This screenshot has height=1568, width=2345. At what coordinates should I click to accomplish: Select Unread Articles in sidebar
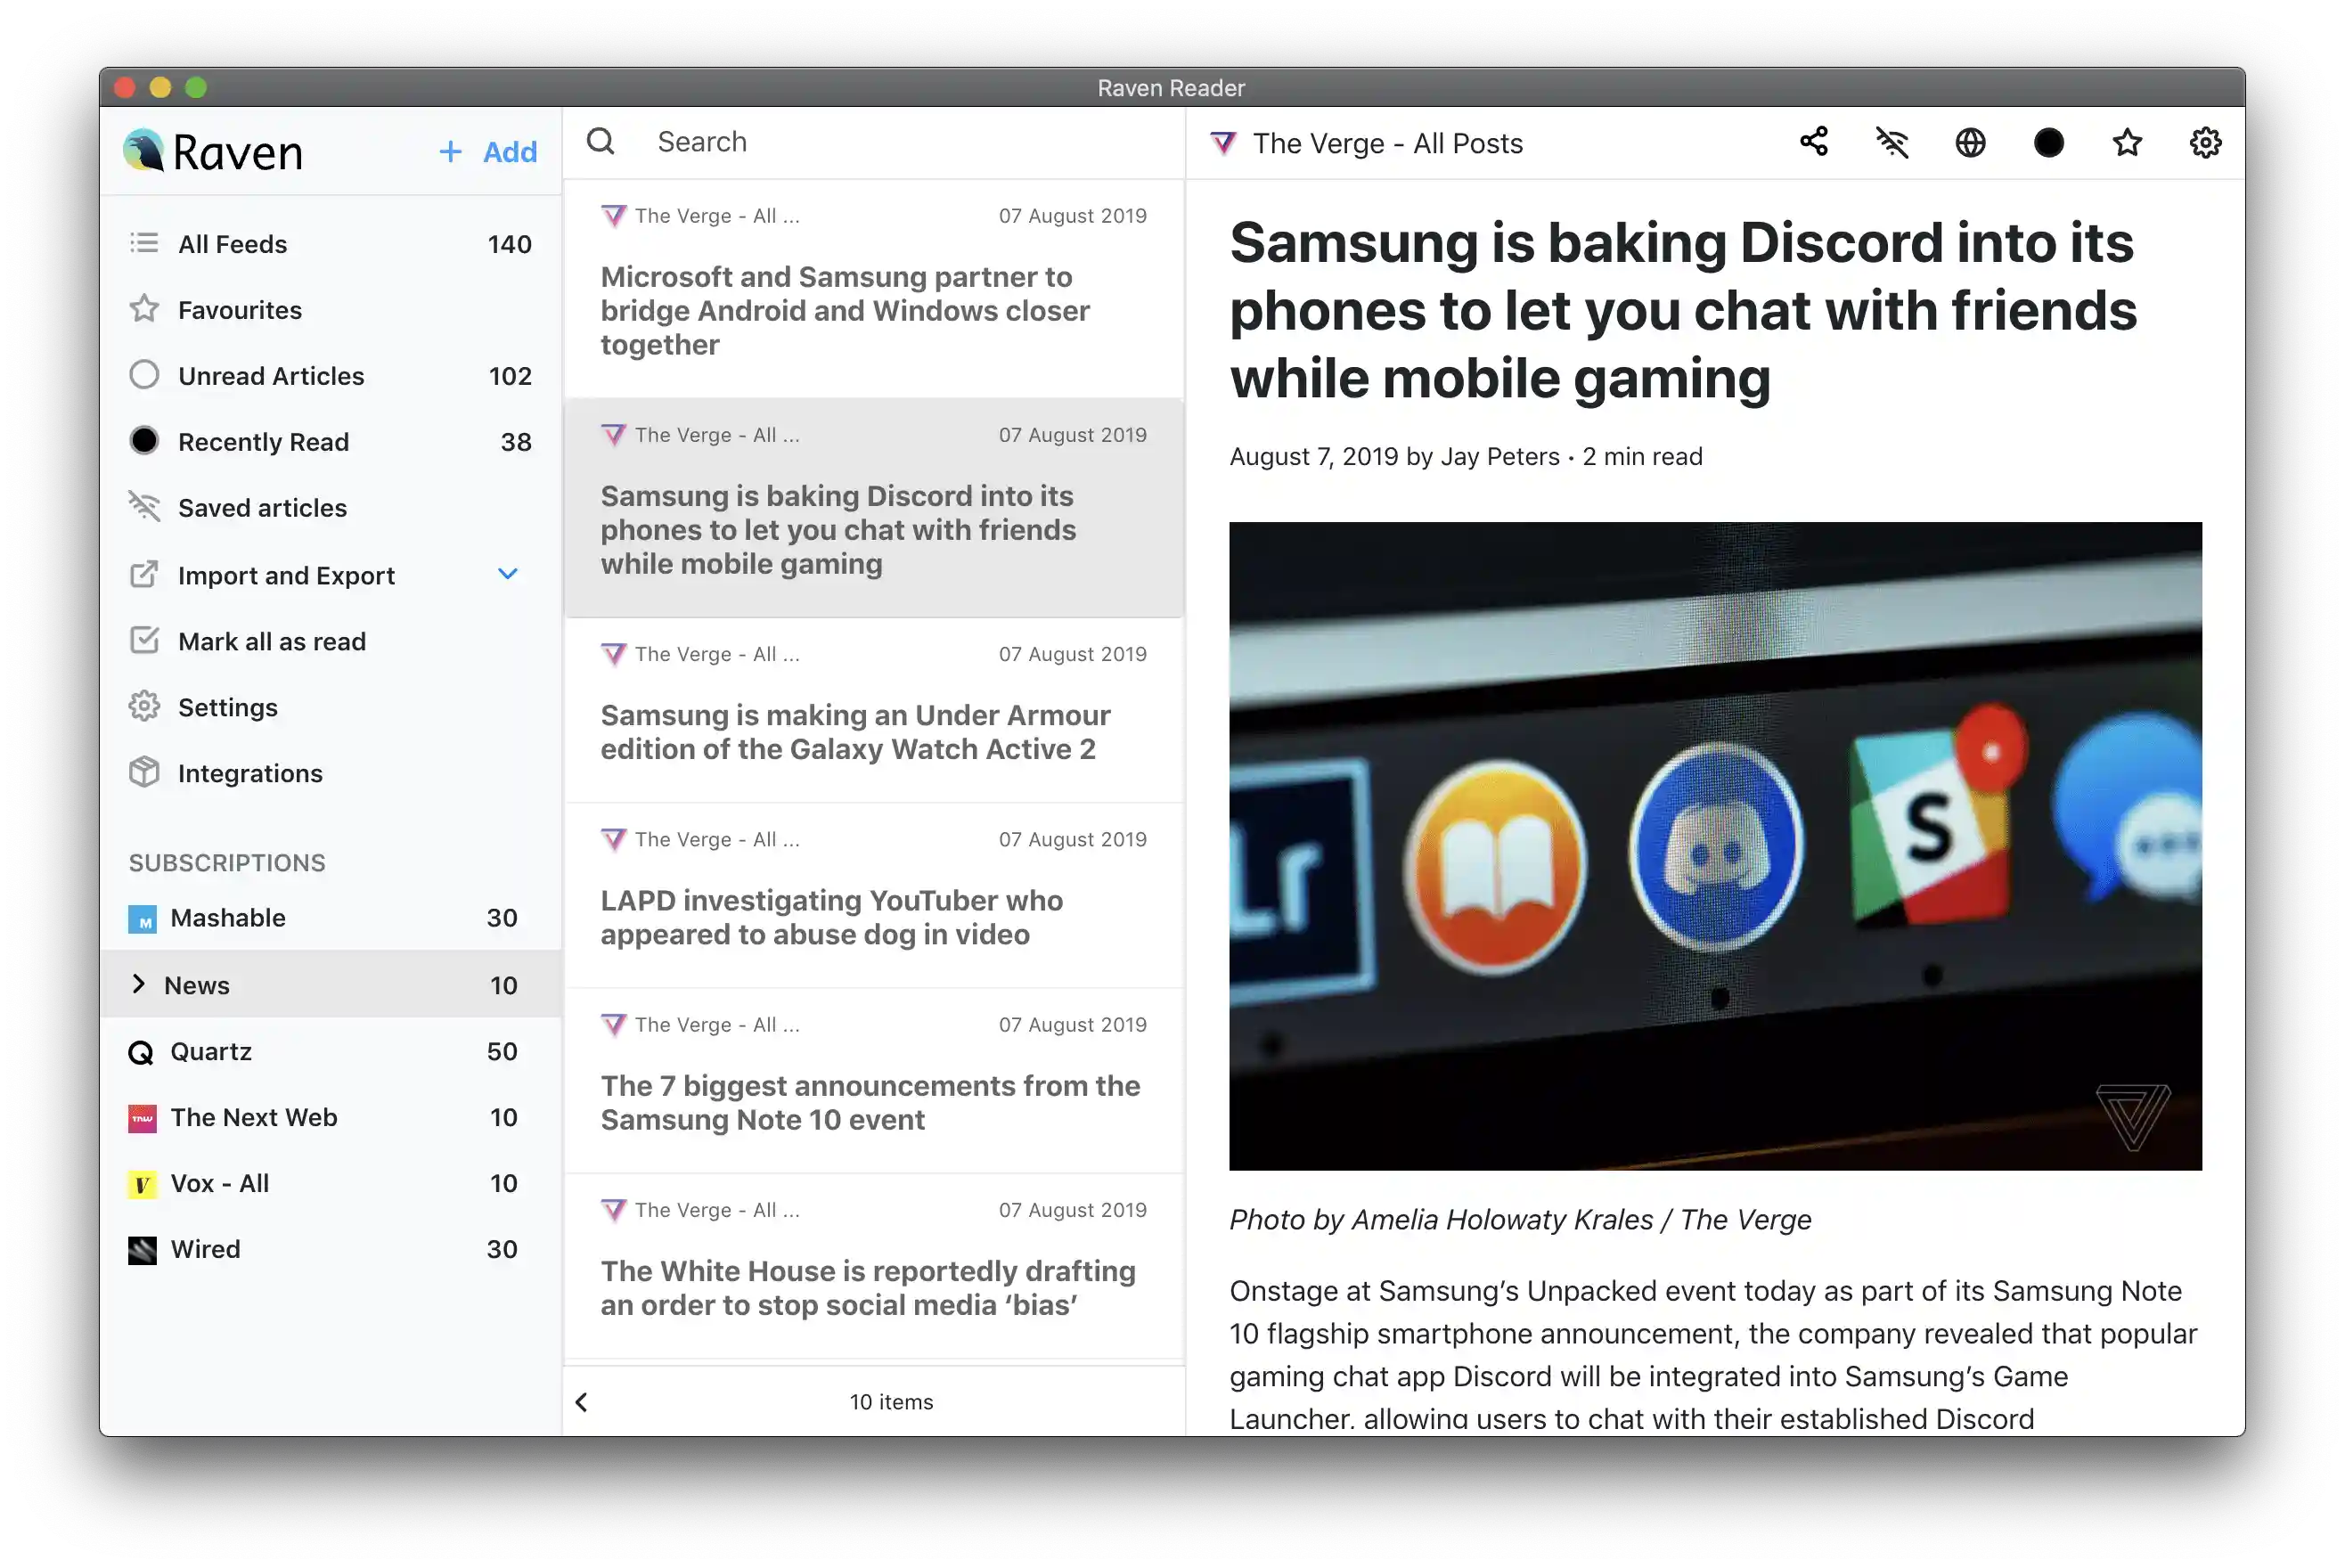pos(270,376)
